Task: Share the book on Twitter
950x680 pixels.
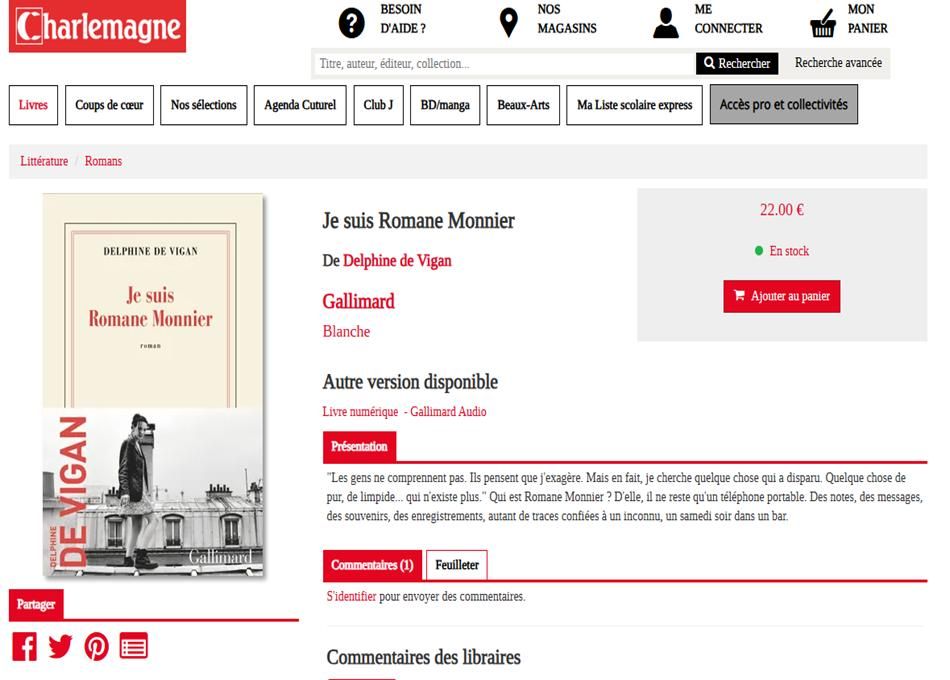Action: pyautogui.click(x=60, y=646)
